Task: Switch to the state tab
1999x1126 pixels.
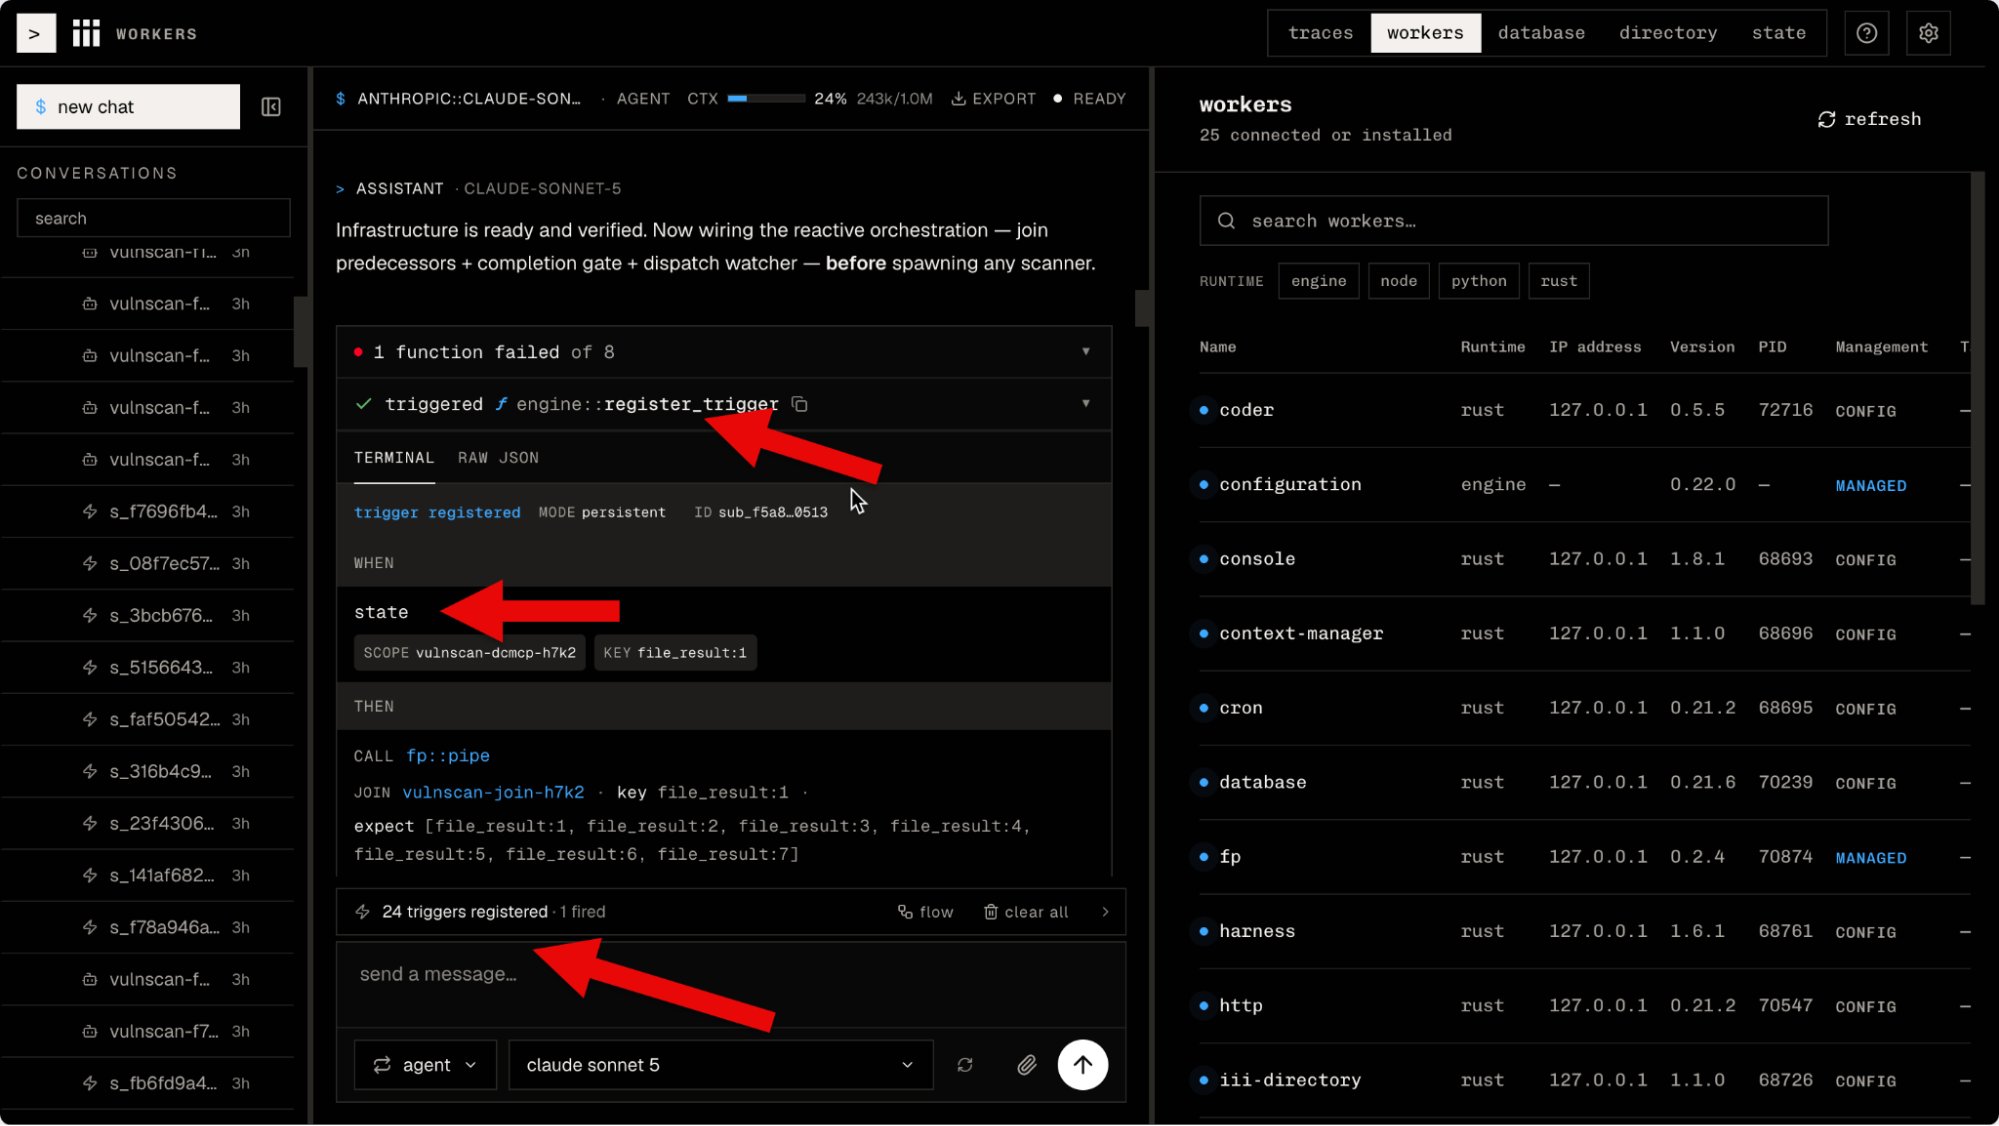Action: (1778, 33)
